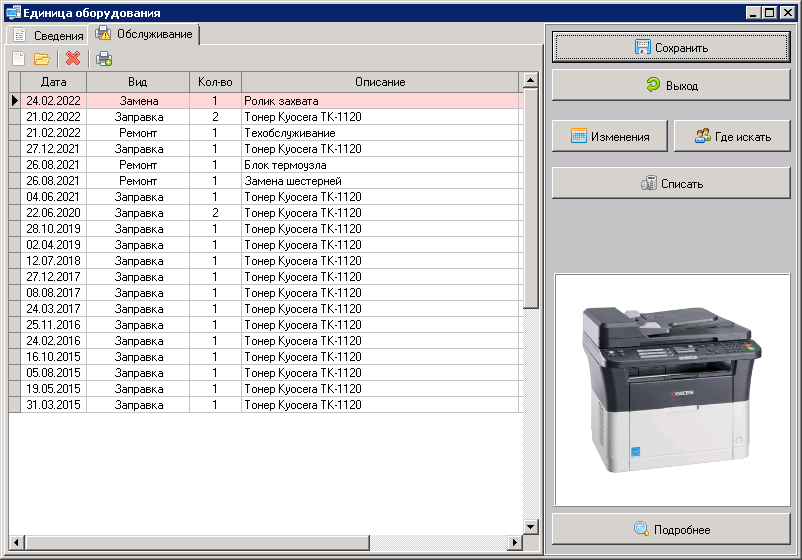The image size is (802, 560).
Task: Click the vertical scrollbar thumb
Action: tap(530, 198)
